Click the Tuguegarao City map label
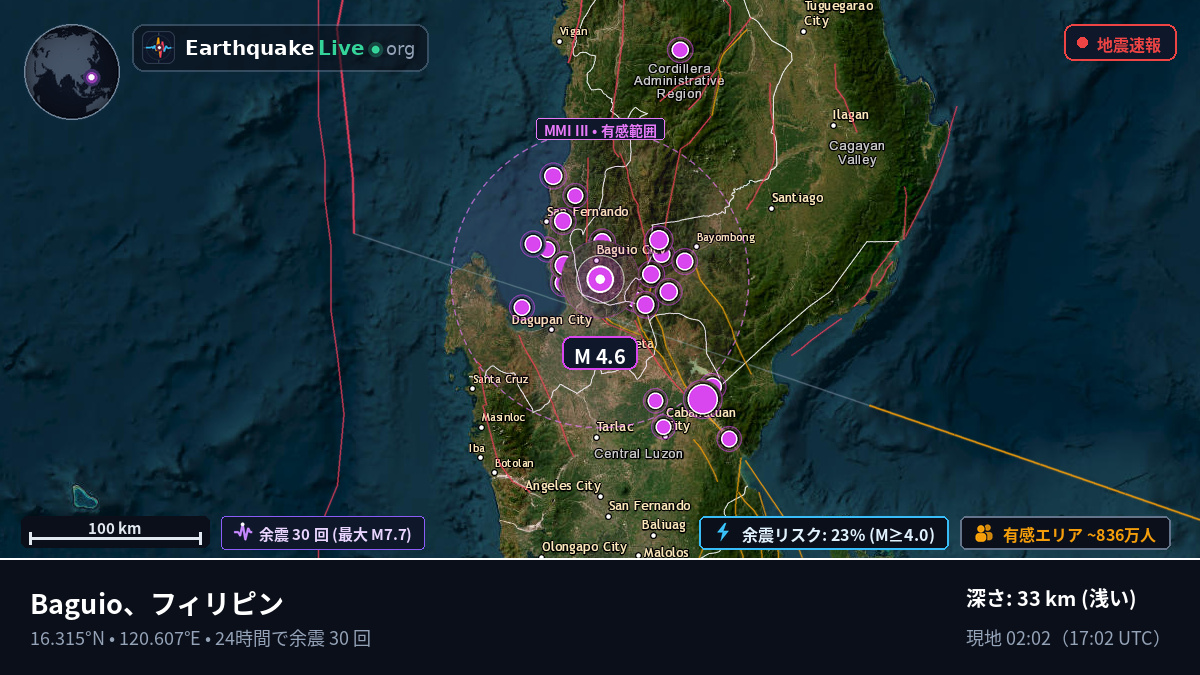 pos(838,13)
